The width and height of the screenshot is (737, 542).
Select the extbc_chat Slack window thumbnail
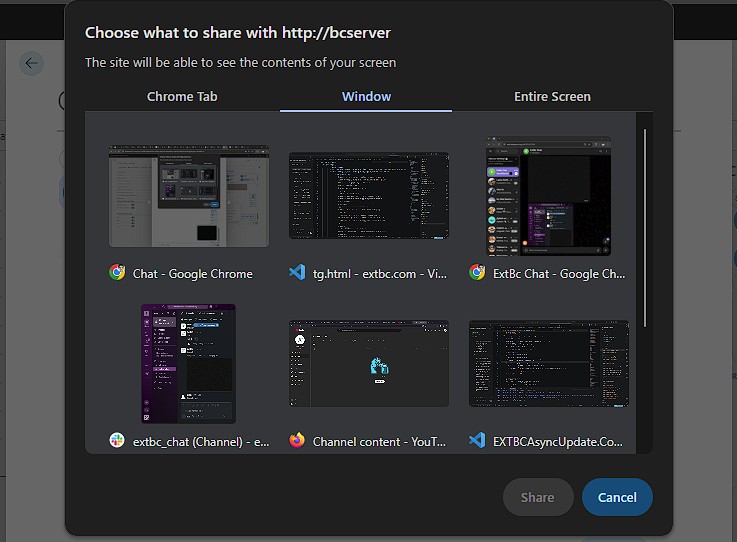pyautogui.click(x=188, y=364)
